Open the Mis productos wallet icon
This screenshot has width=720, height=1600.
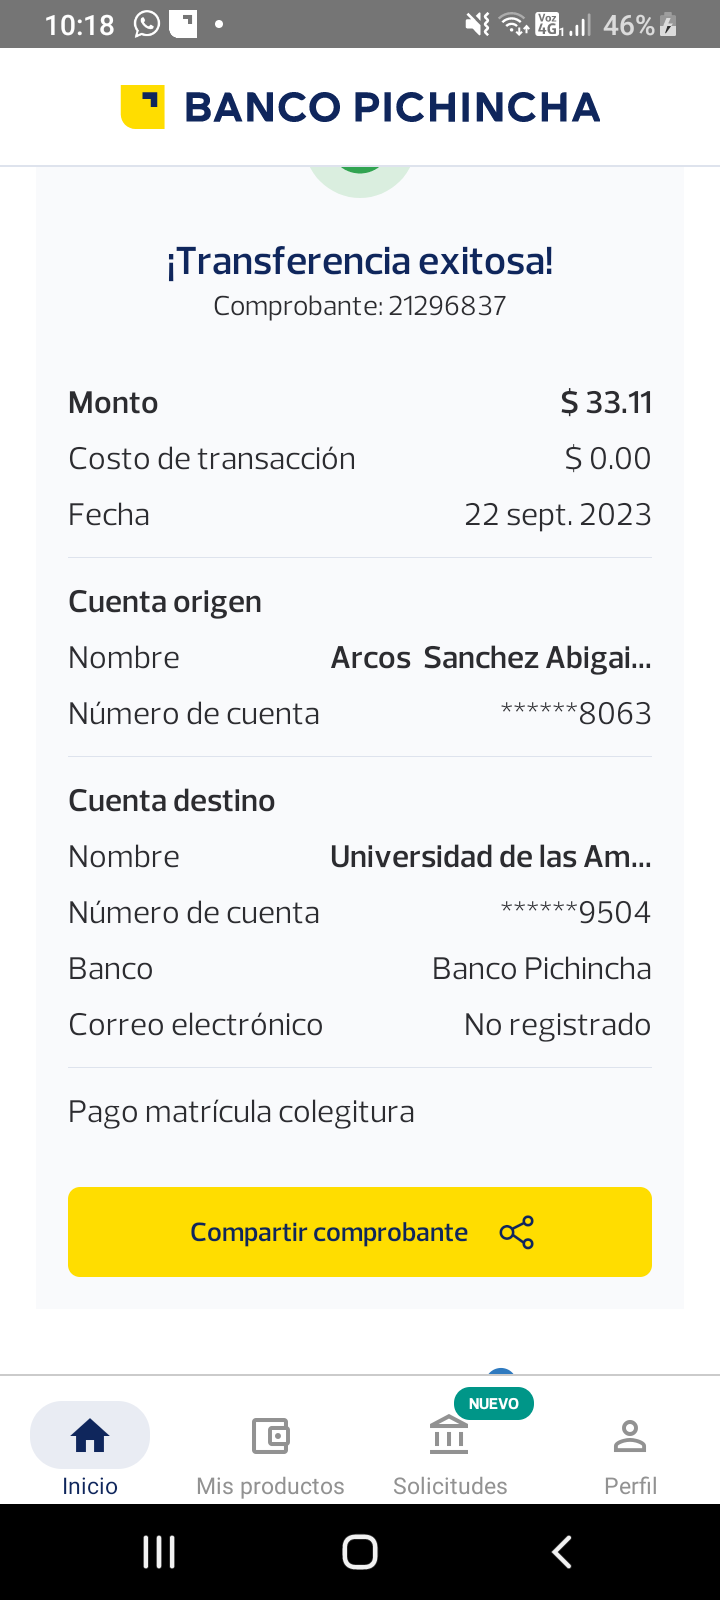[x=270, y=1436]
